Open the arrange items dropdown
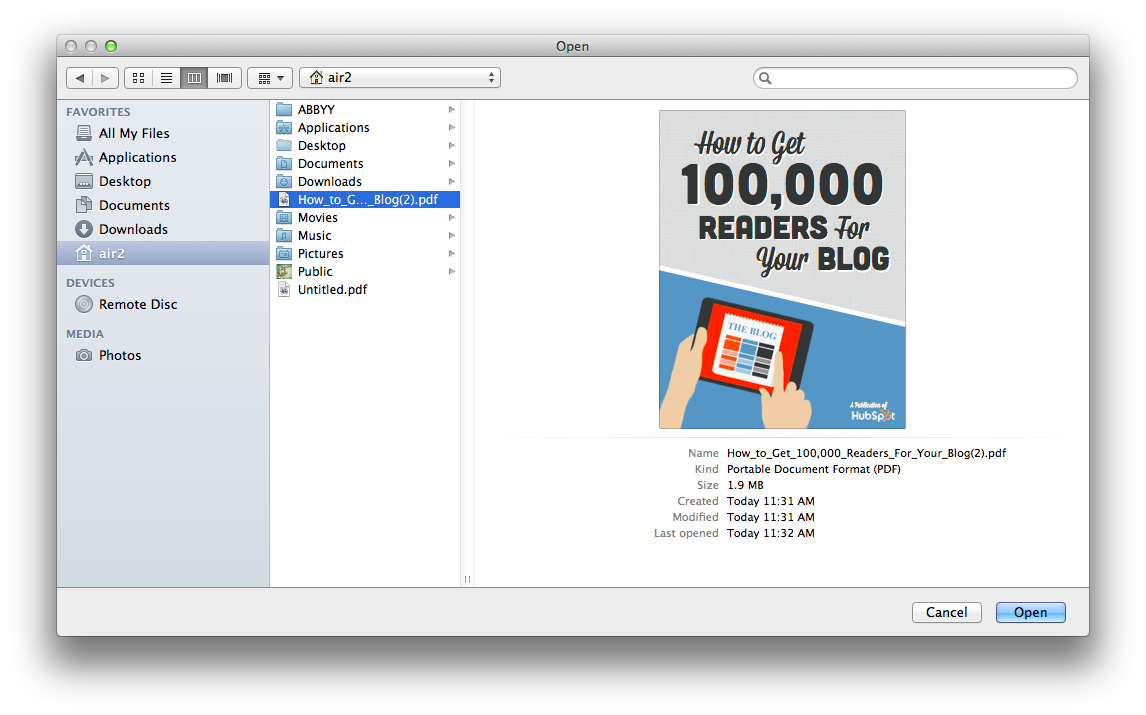The image size is (1146, 715). pos(269,77)
